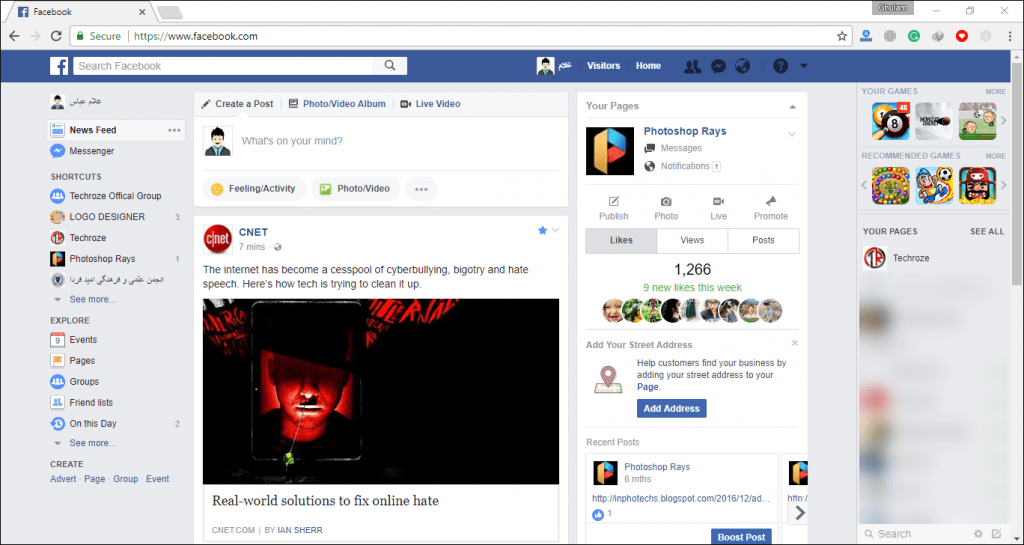This screenshot has height=545, width=1024.
Task: Click the Facebook logo in the header
Action: 59,66
